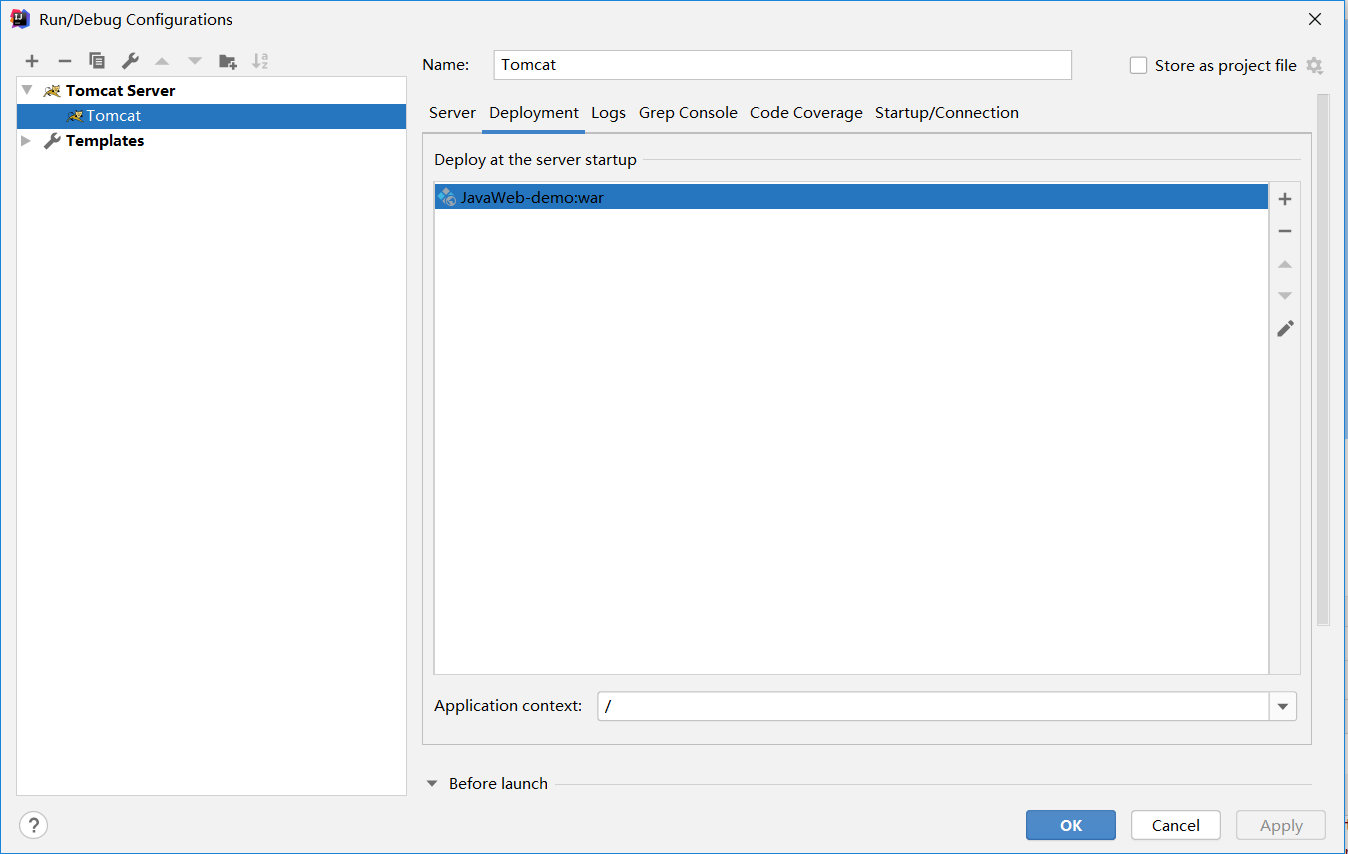Select the Tomcat Server group label
This screenshot has width=1348, height=854.
pyautogui.click(x=120, y=91)
